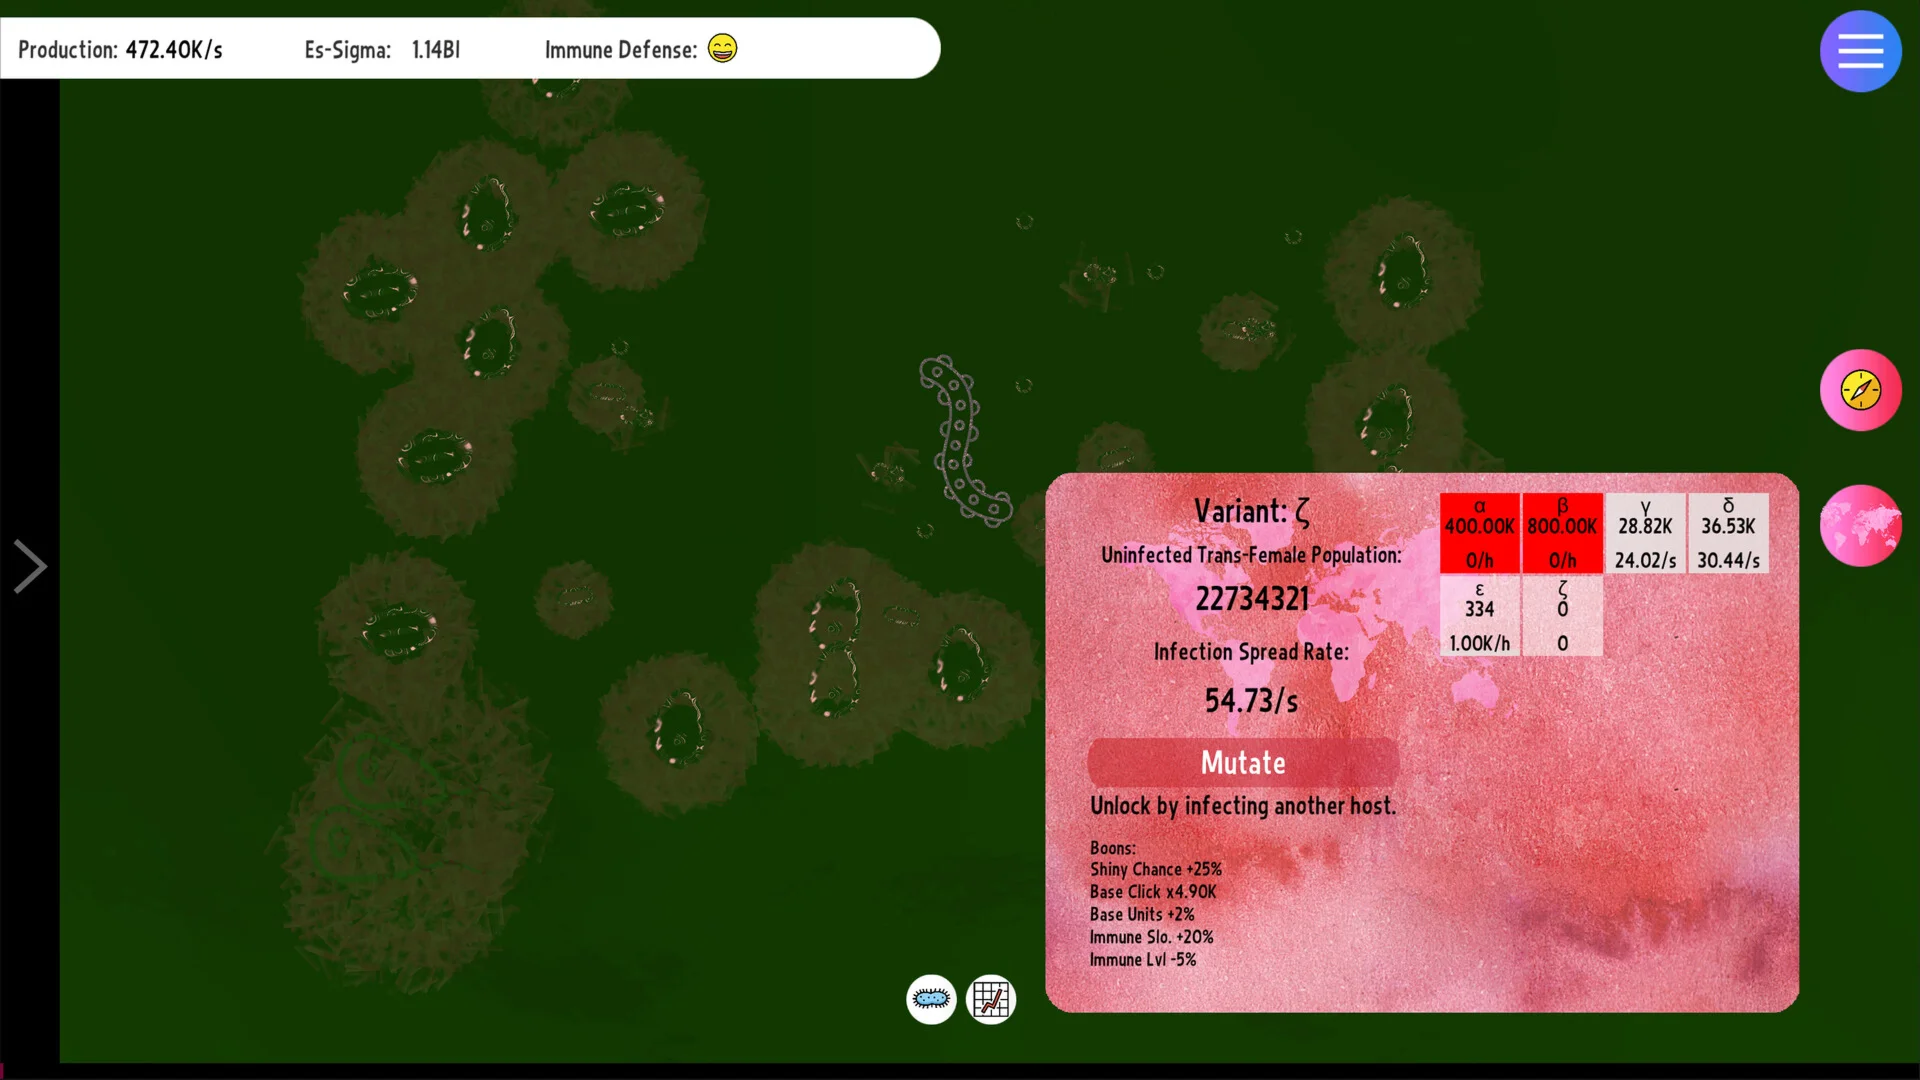The height and width of the screenshot is (1080, 1920).
Task: Select the gamma variant cell
Action: (1645, 533)
